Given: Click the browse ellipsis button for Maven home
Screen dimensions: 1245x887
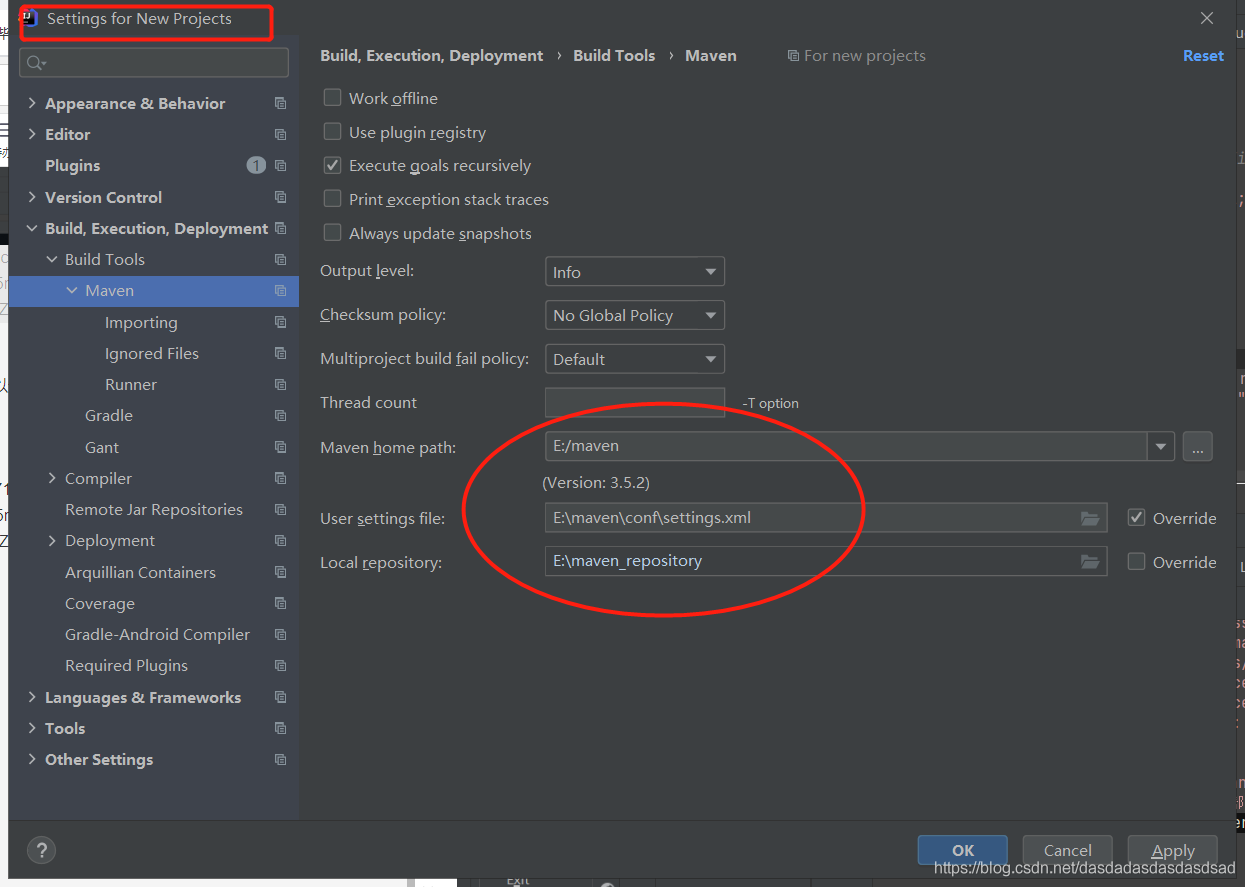Looking at the screenshot, I should pyautogui.click(x=1197, y=447).
